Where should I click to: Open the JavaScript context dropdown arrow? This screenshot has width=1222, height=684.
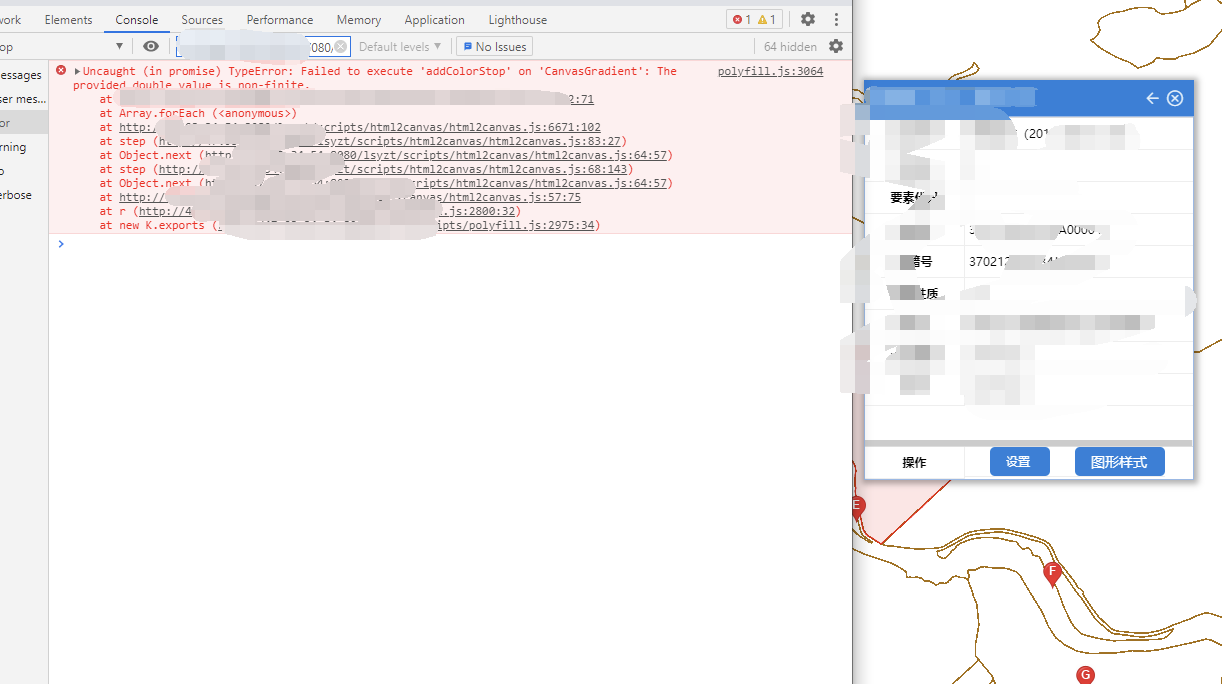click(119, 46)
